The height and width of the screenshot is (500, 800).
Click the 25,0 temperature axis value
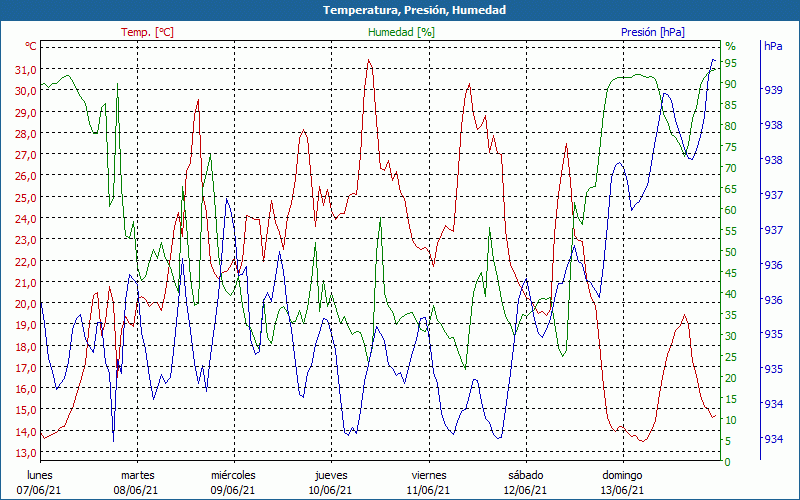click(x=24, y=197)
